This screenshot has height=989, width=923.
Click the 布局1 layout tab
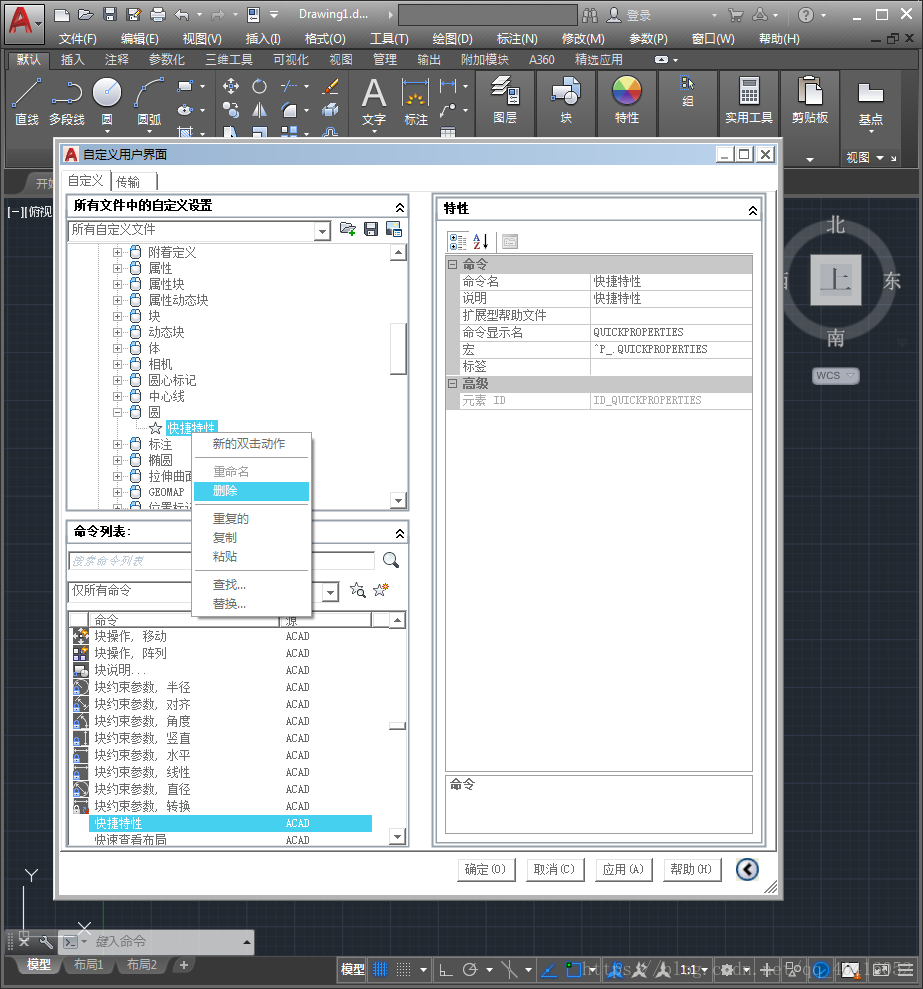[x=88, y=964]
